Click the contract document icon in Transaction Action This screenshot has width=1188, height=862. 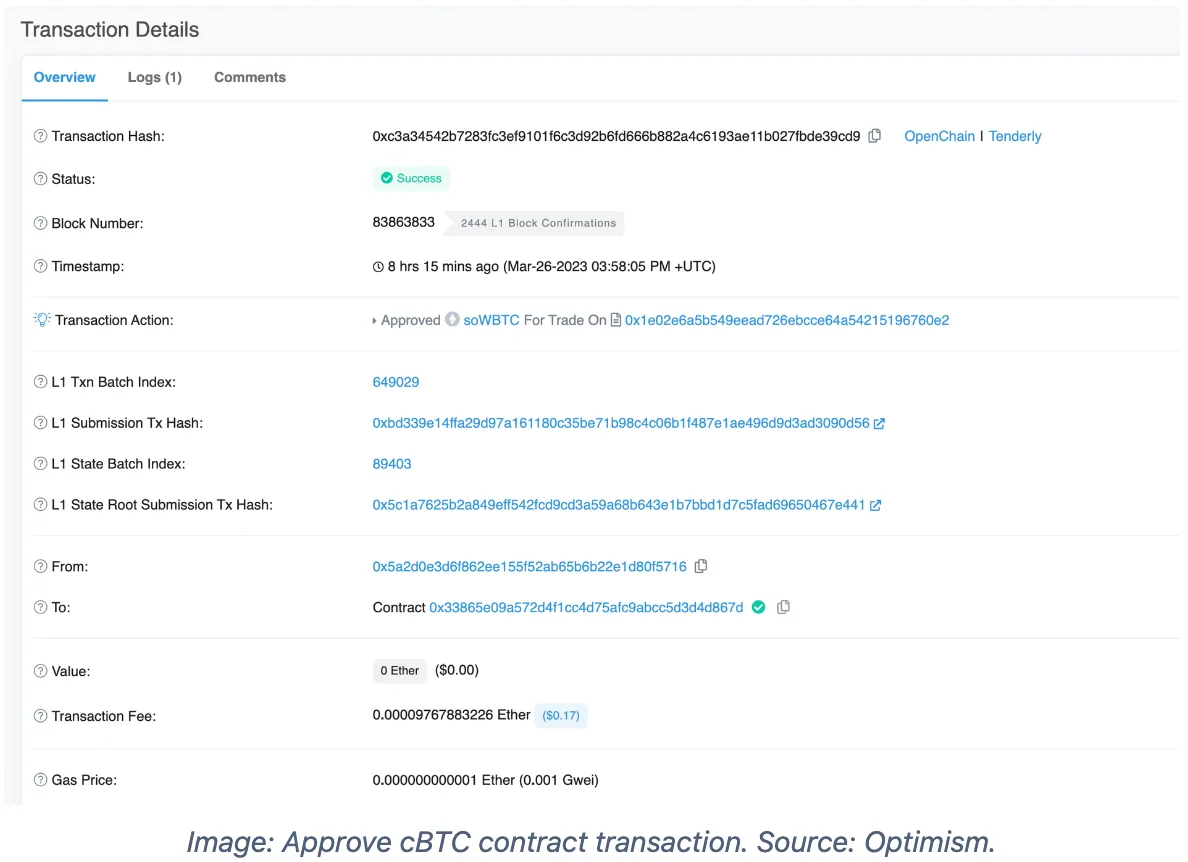coord(616,320)
